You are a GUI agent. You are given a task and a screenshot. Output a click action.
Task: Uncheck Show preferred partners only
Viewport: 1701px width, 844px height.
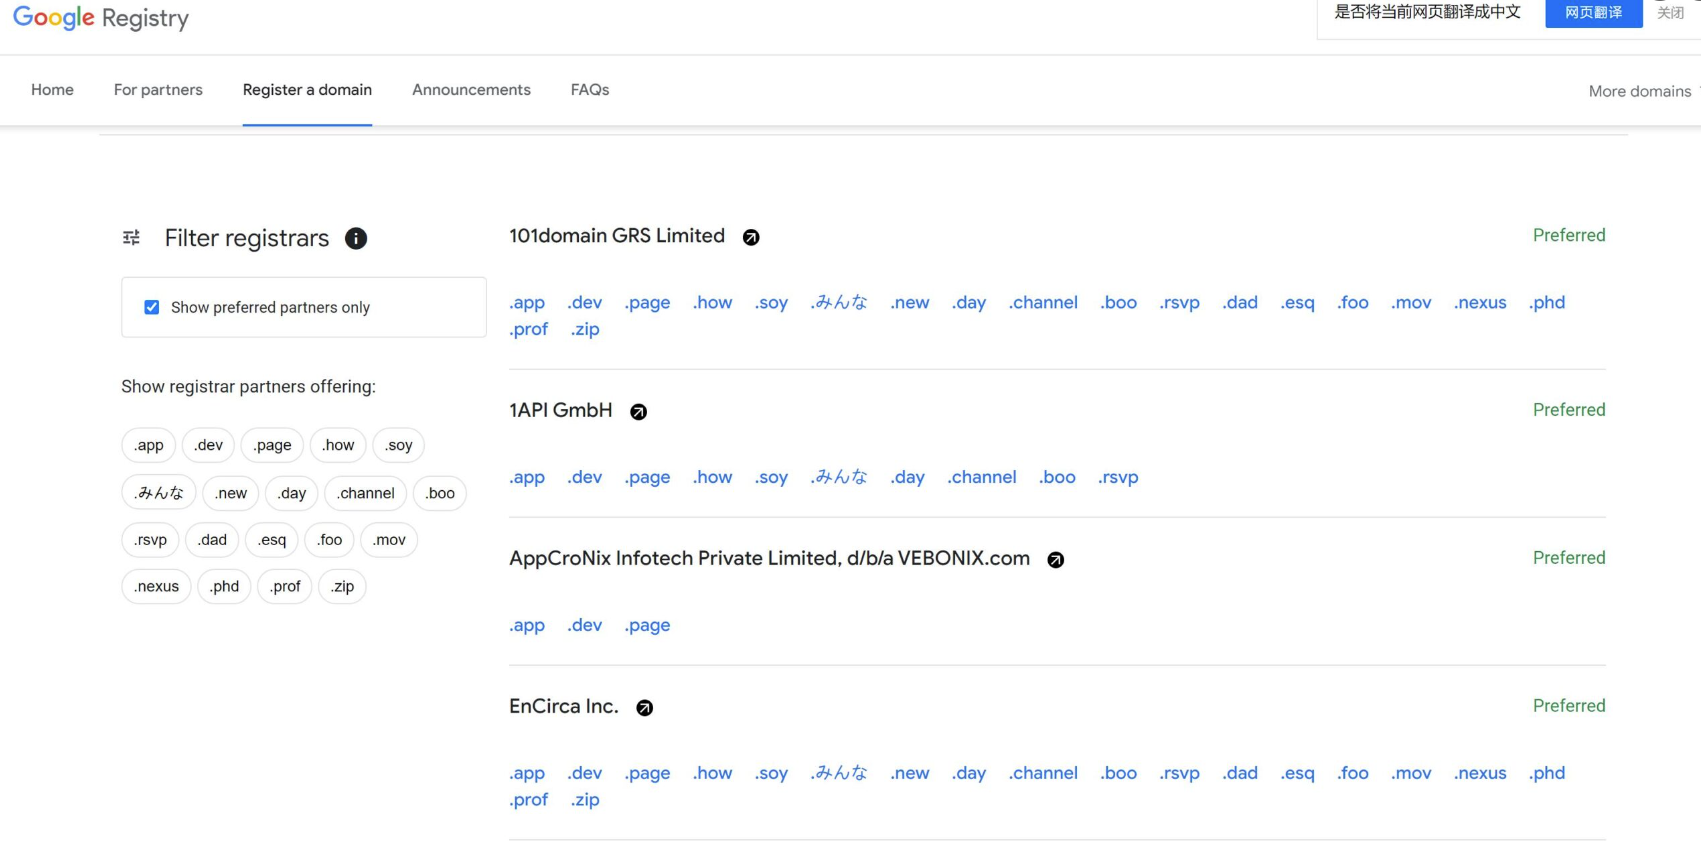[152, 307]
